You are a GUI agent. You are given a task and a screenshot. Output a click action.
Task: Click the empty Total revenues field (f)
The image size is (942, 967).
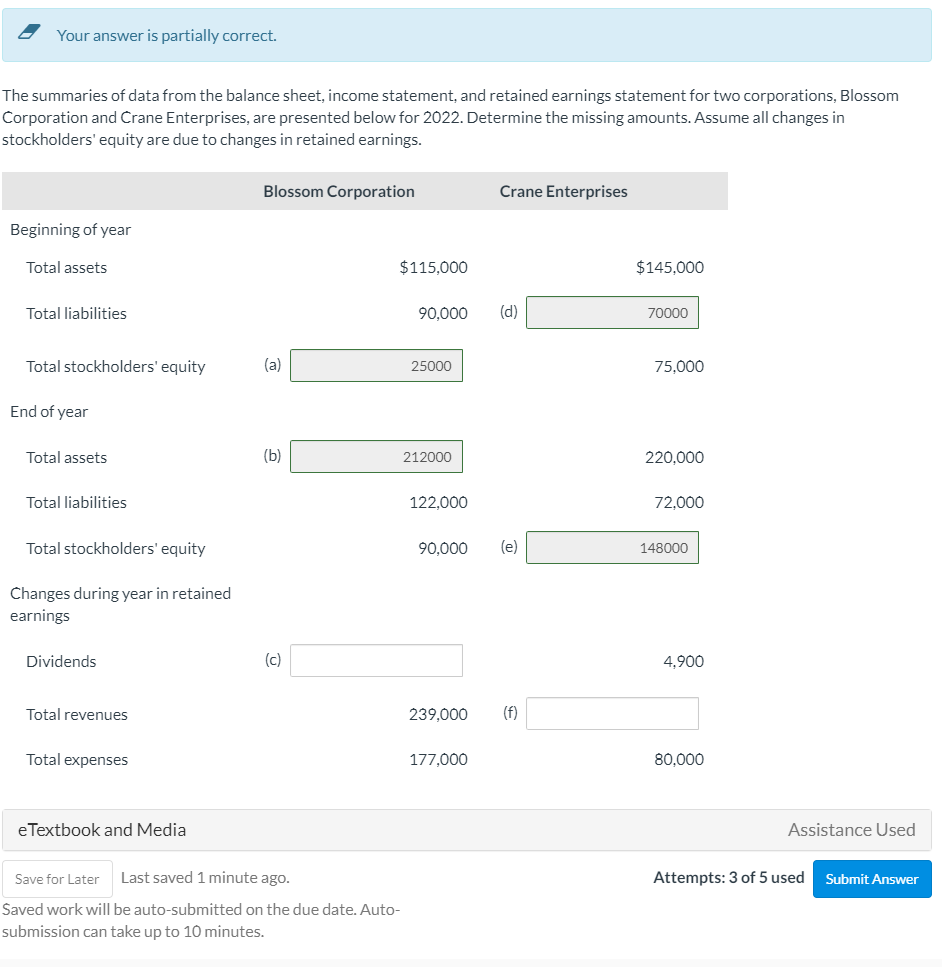click(612, 713)
